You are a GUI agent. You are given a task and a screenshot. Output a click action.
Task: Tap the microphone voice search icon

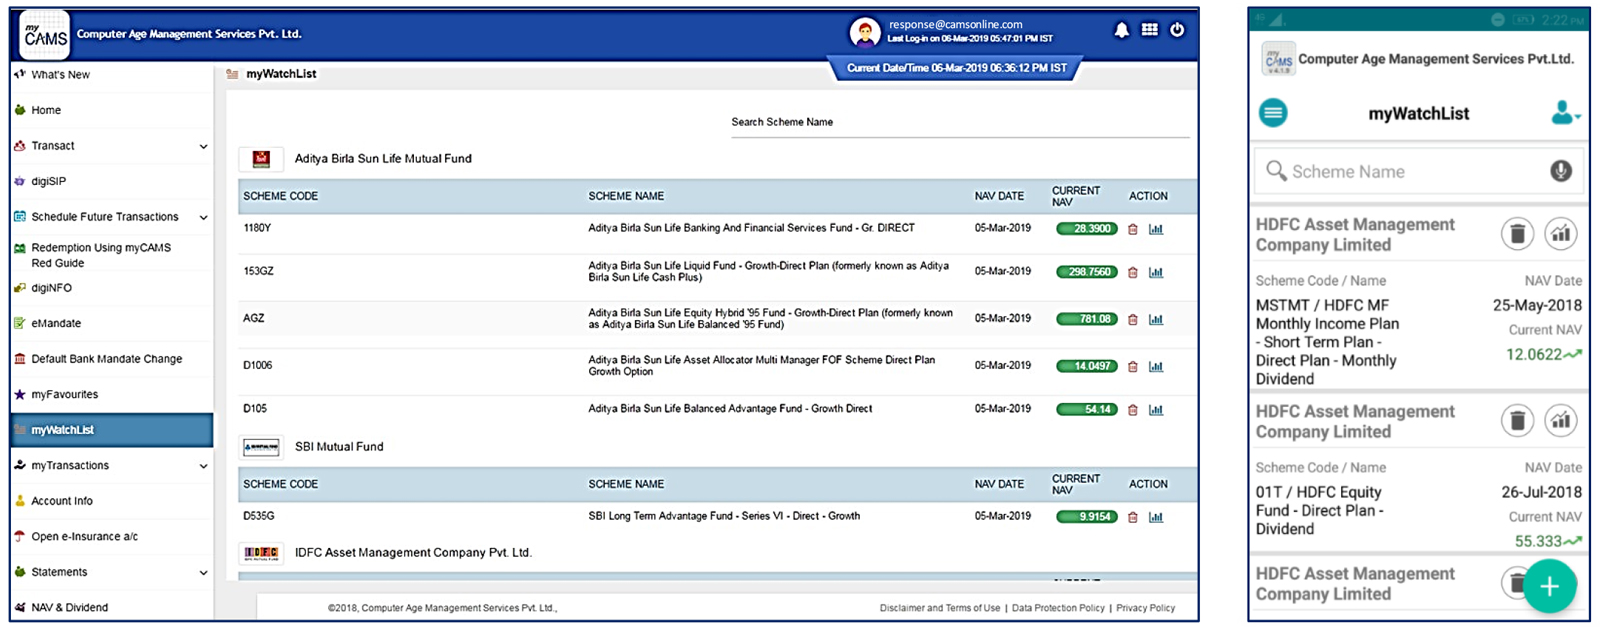(1560, 171)
